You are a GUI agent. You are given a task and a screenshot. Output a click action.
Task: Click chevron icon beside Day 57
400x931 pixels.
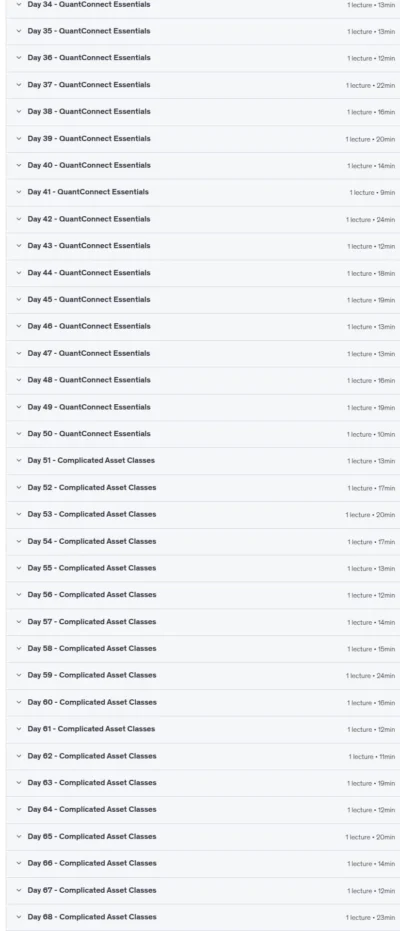19,622
